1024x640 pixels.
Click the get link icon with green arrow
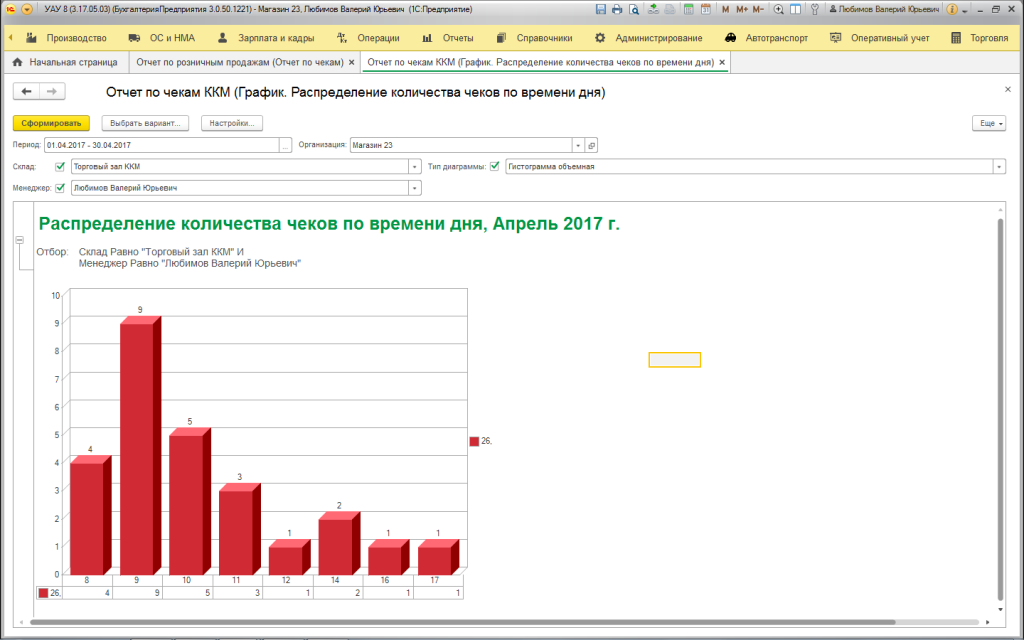coord(653,10)
